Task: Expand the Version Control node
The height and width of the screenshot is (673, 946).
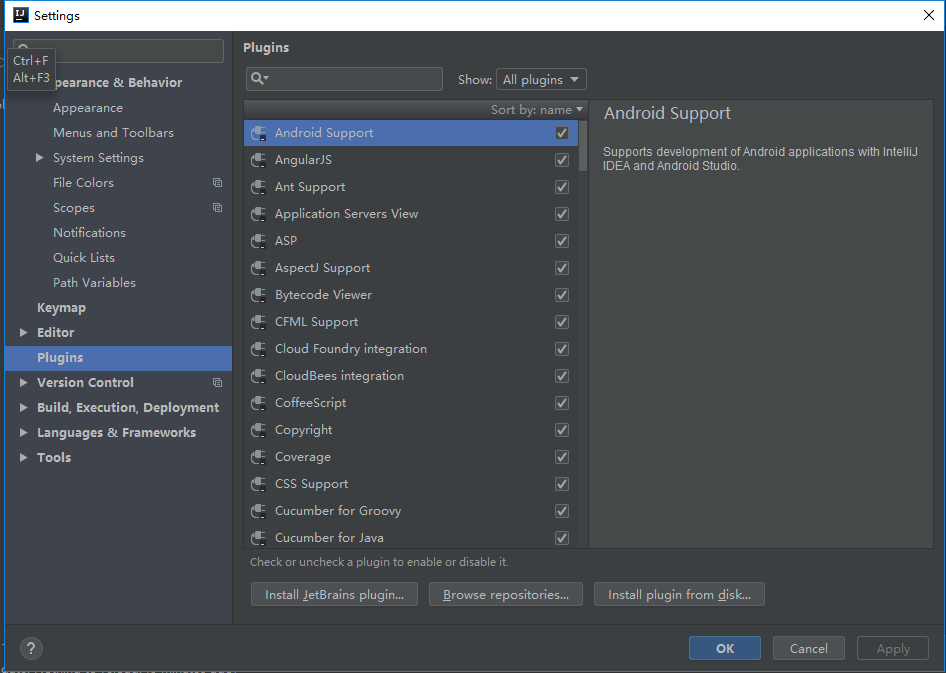Action: point(24,382)
